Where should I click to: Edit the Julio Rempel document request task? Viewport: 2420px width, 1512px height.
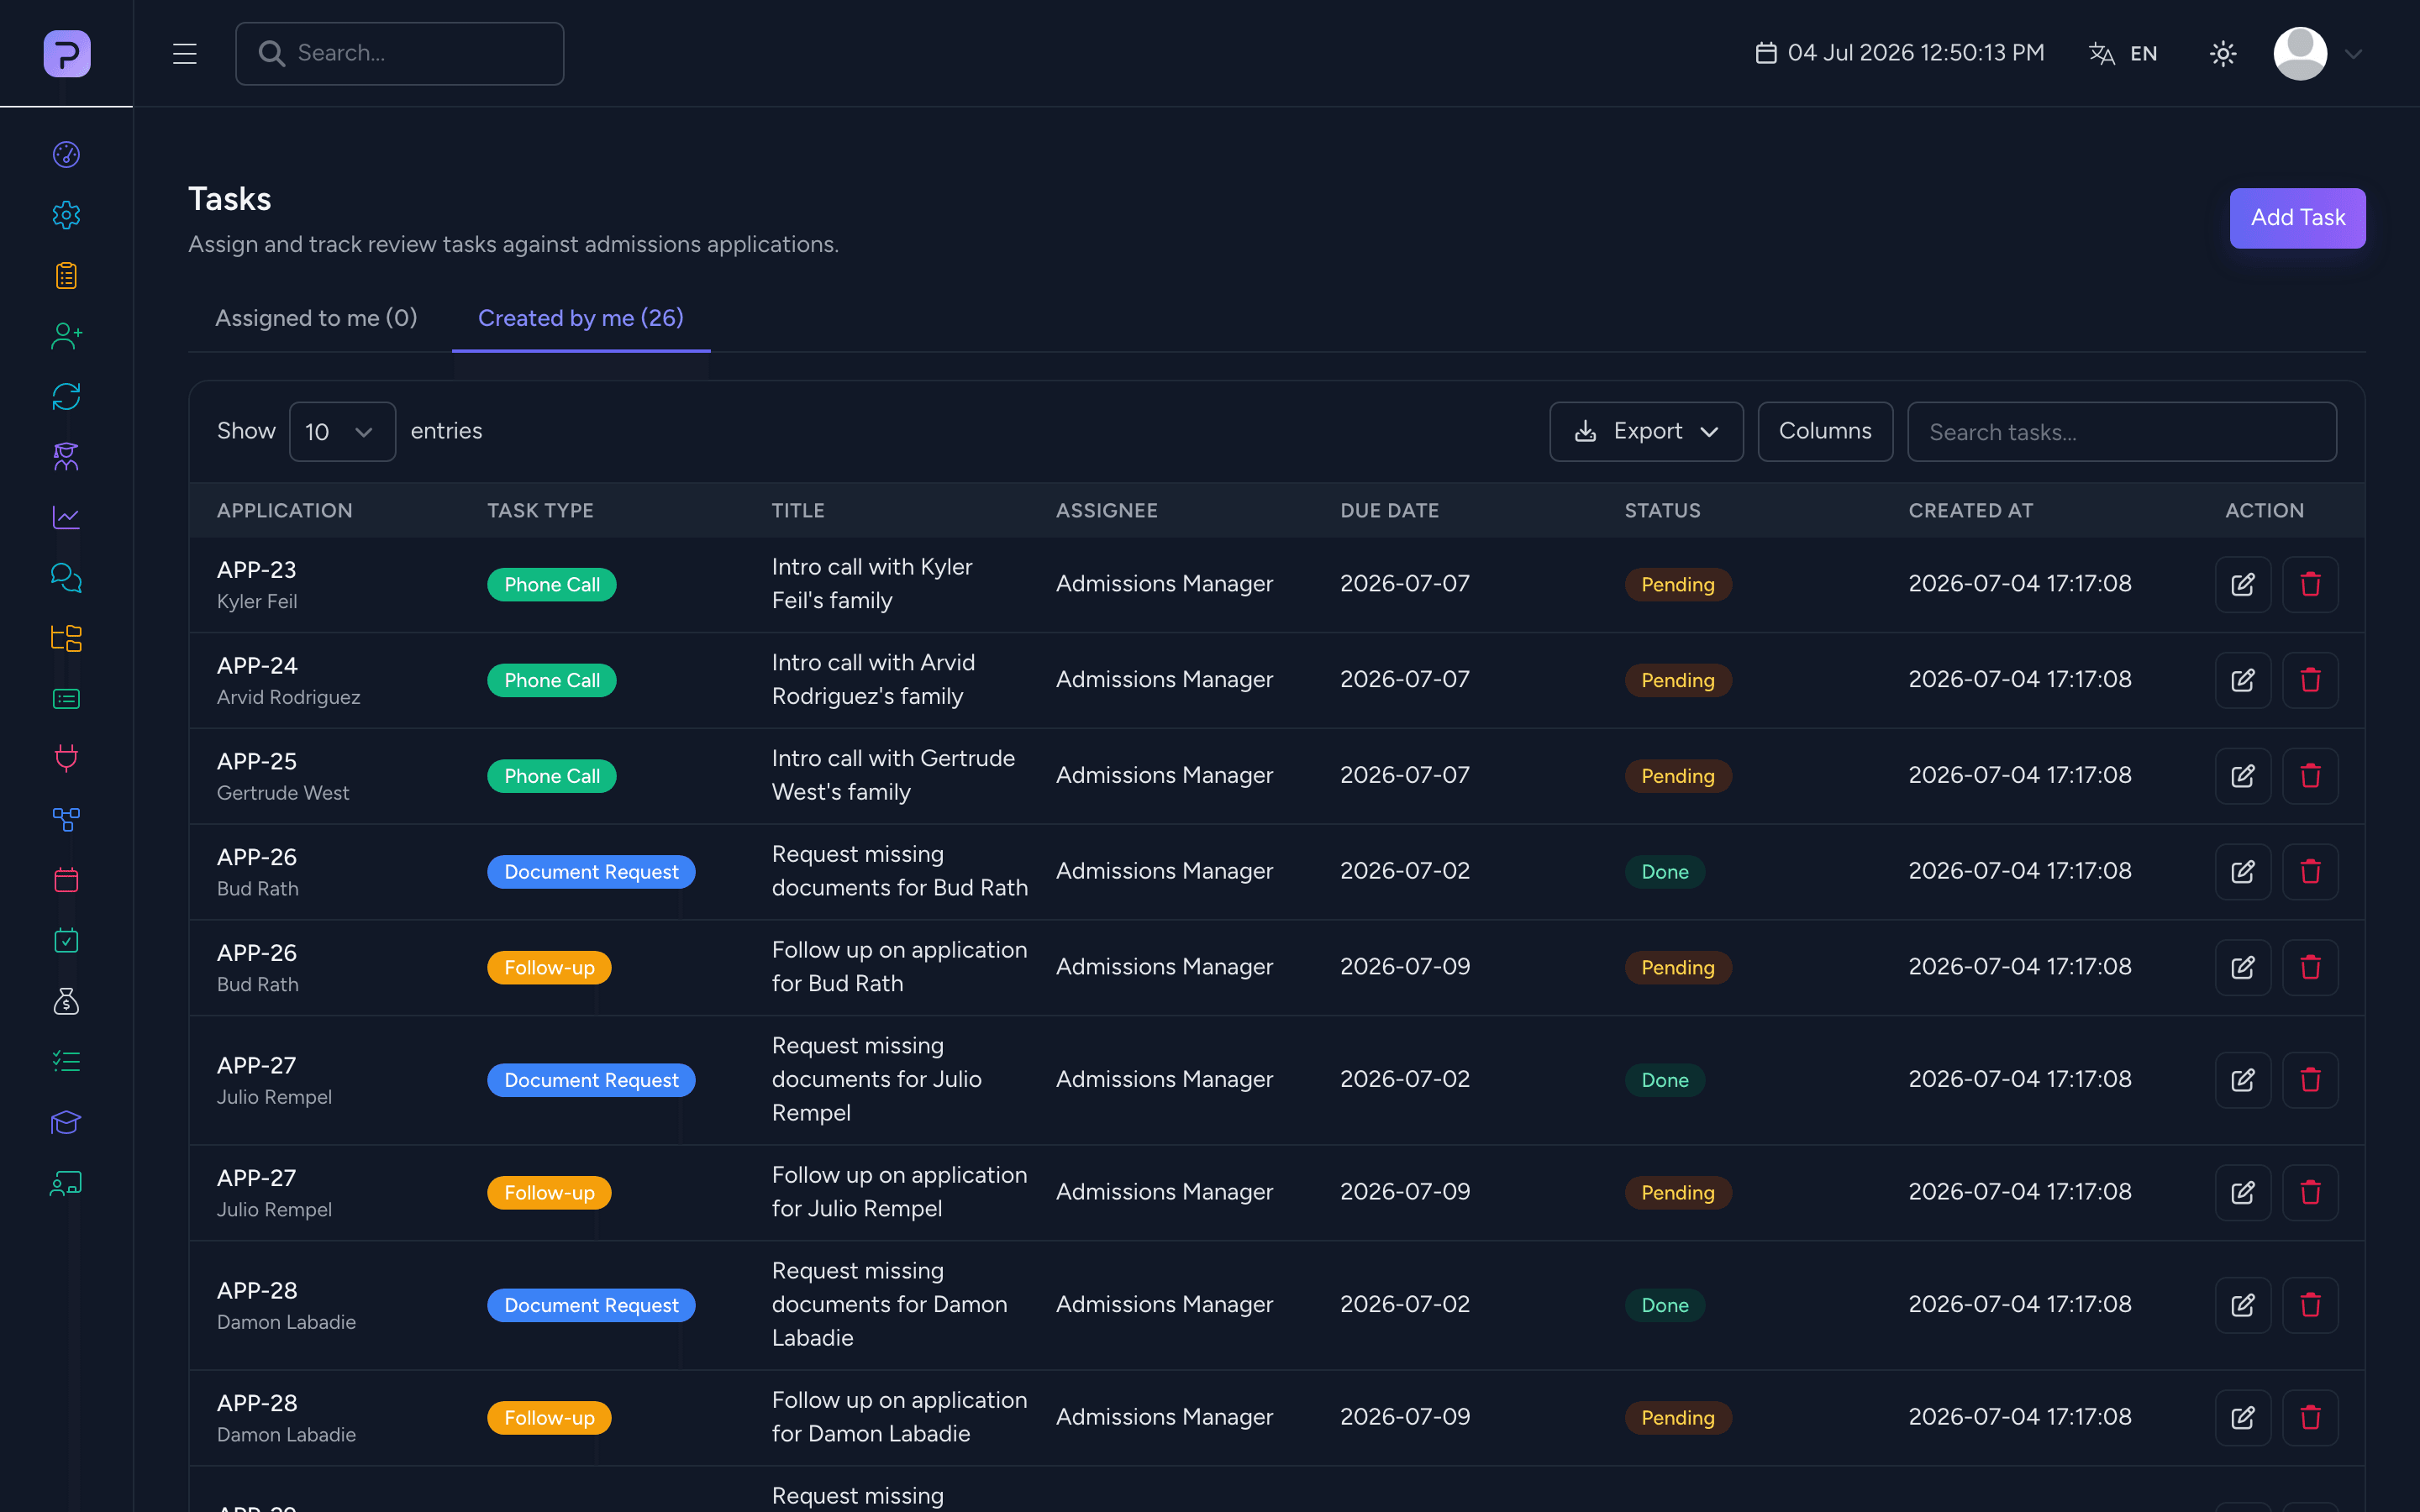click(x=2242, y=1080)
